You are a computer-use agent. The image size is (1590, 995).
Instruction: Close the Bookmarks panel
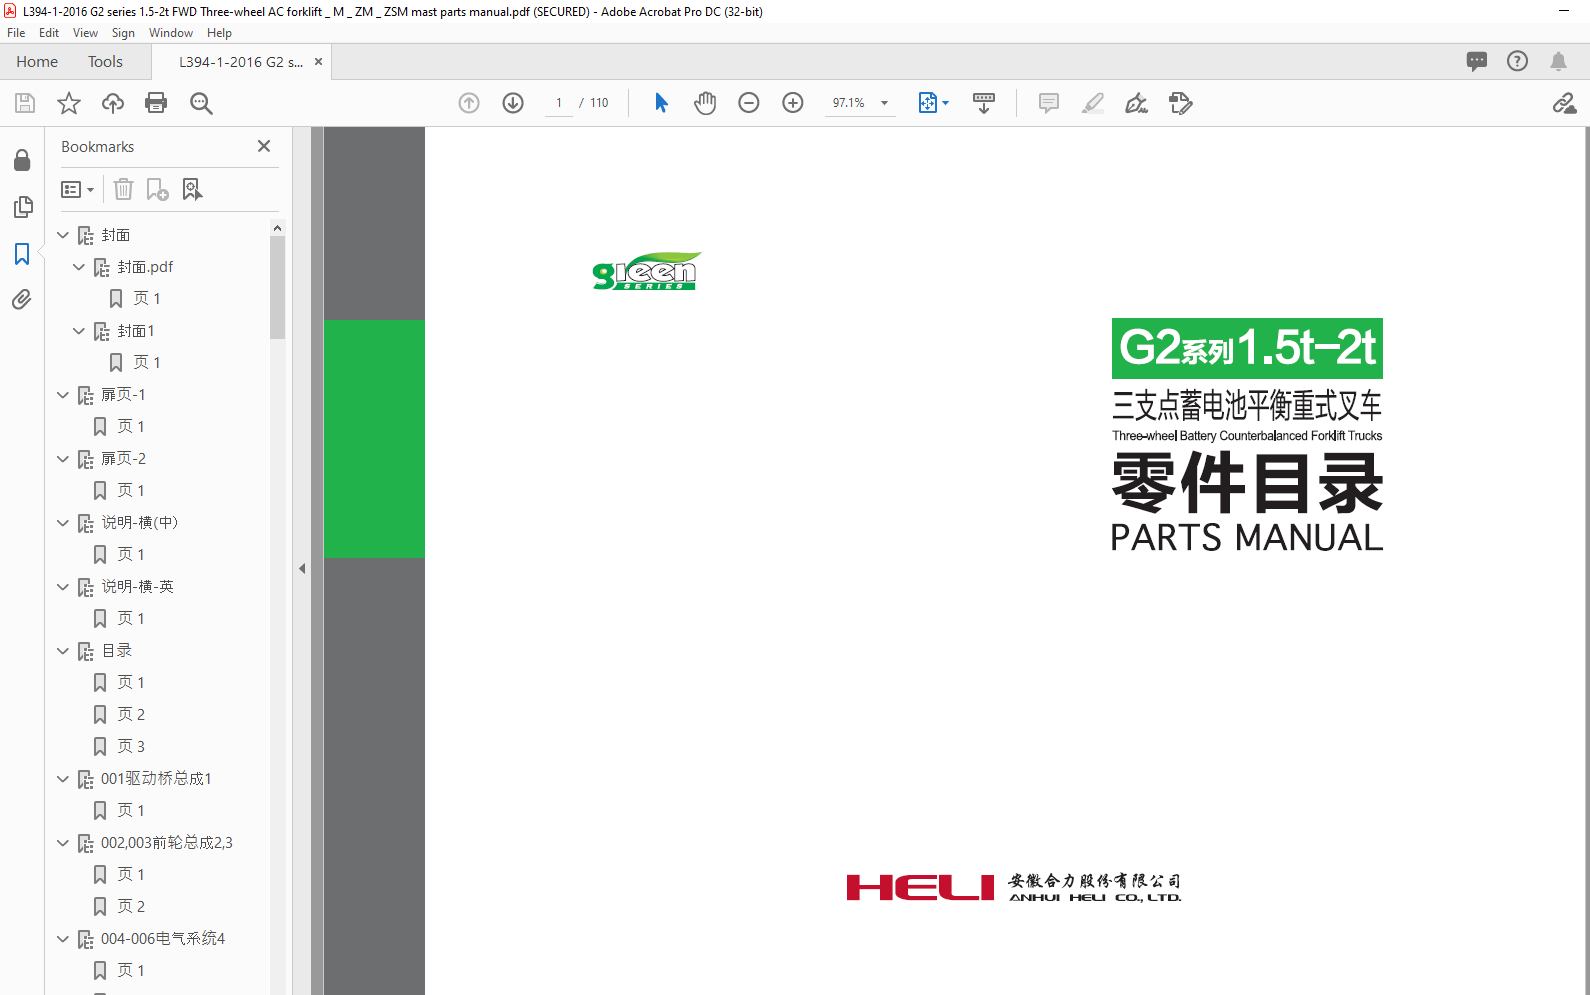(x=264, y=146)
